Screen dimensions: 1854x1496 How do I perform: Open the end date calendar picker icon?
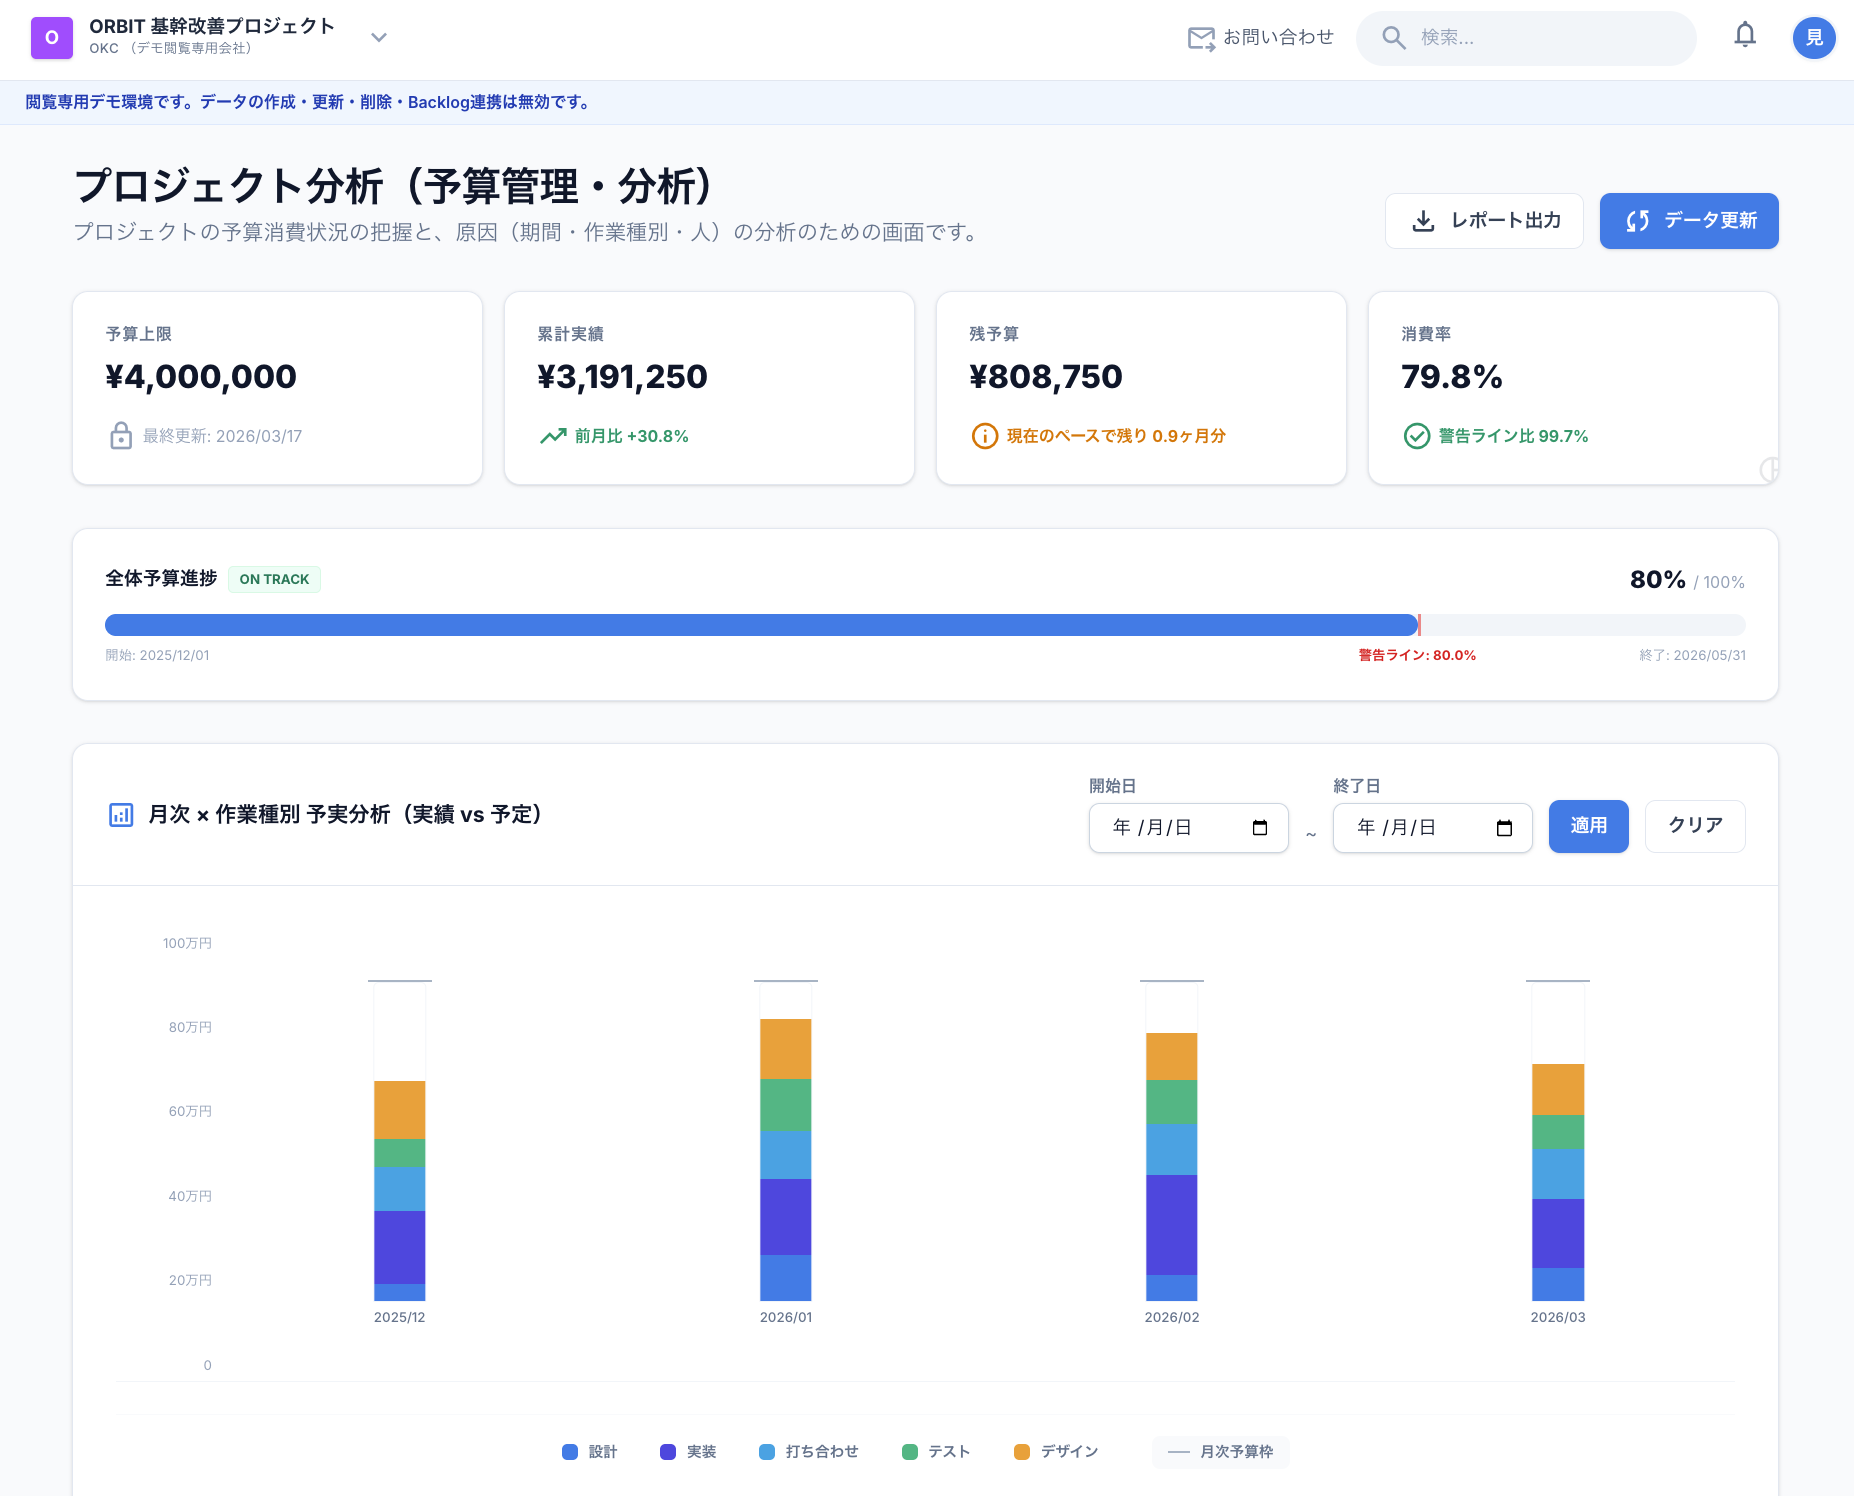click(1504, 828)
